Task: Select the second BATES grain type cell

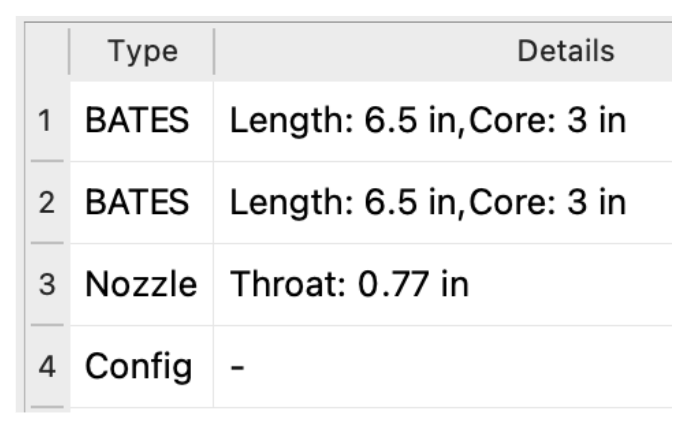Action: coord(142,203)
